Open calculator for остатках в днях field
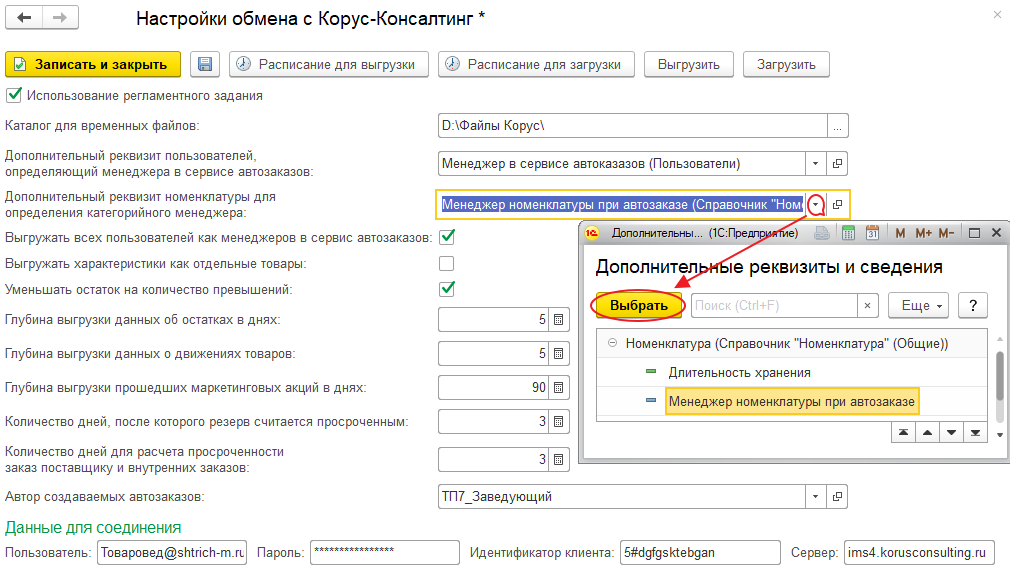This screenshot has width=1010, height=570. point(558,319)
